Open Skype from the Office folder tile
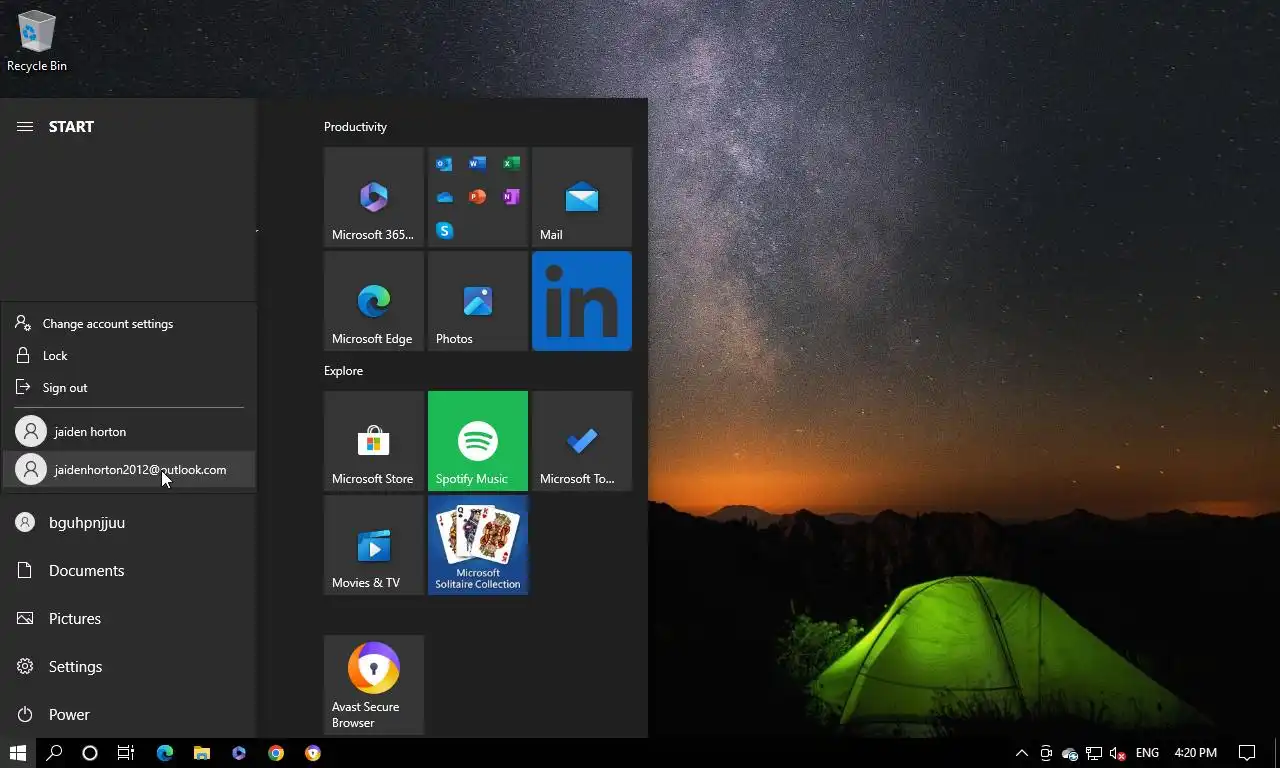The width and height of the screenshot is (1280, 768). click(x=445, y=230)
